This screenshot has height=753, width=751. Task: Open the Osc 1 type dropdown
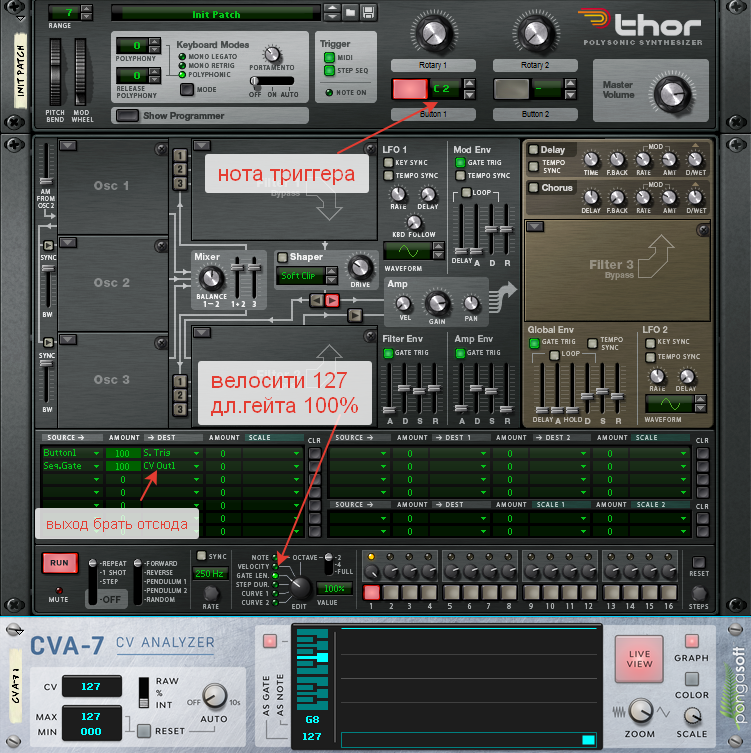pyautogui.click(x=68, y=146)
